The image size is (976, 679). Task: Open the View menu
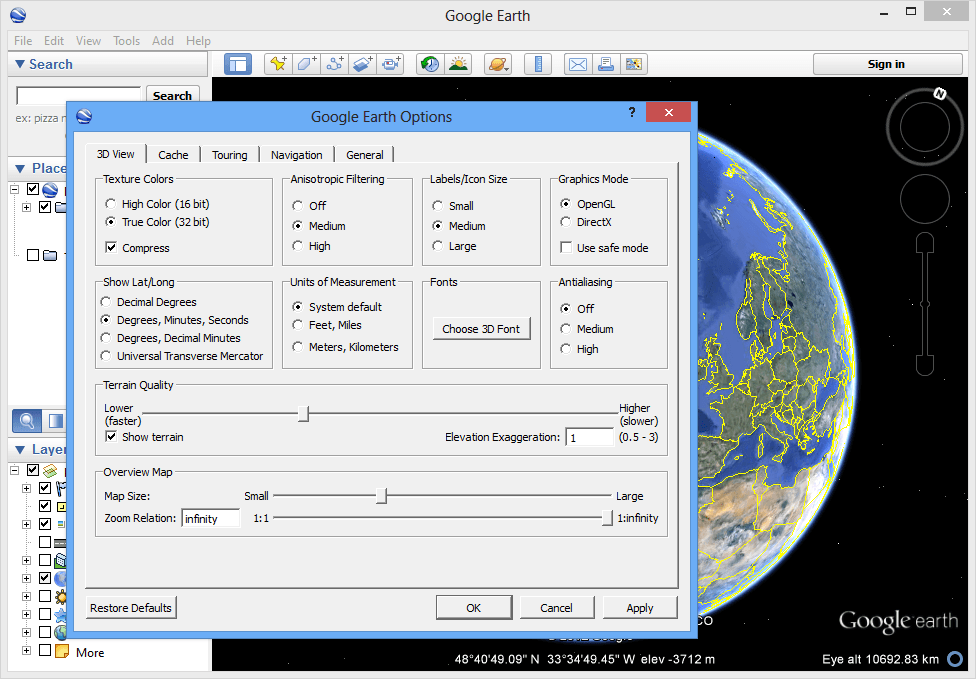point(88,40)
